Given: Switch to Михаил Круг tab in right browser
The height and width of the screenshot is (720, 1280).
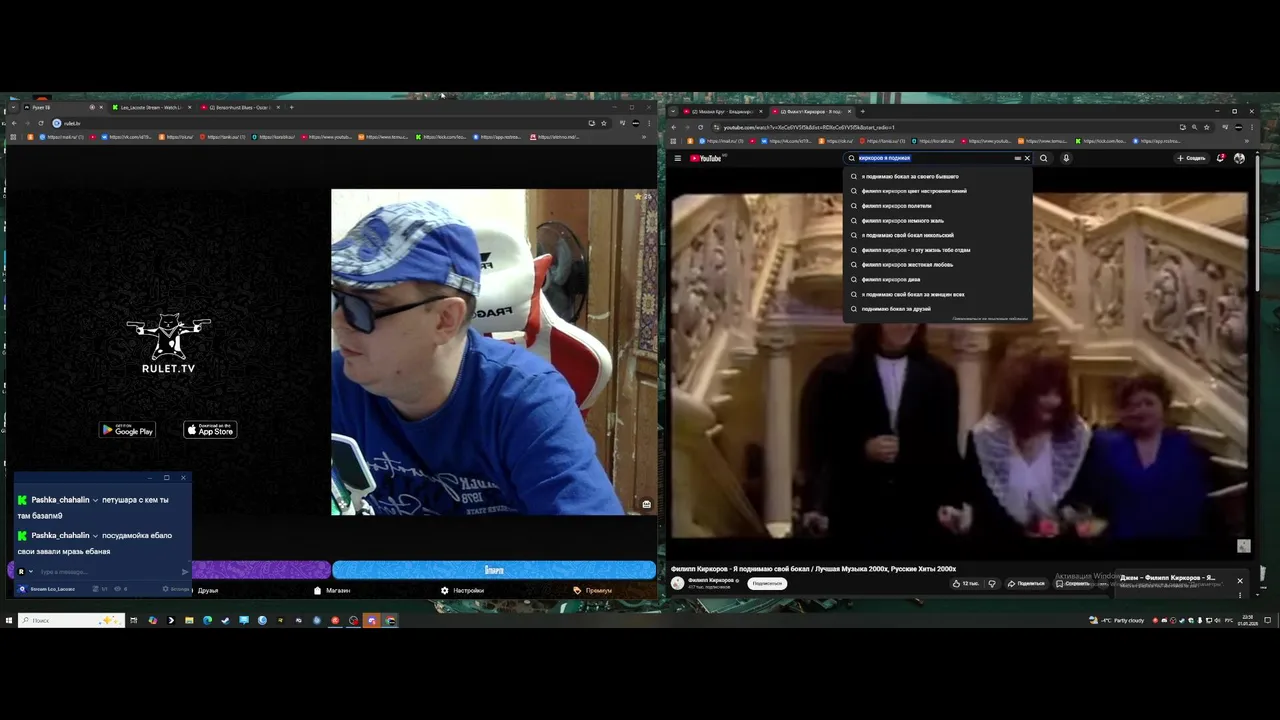Looking at the screenshot, I should coord(722,112).
